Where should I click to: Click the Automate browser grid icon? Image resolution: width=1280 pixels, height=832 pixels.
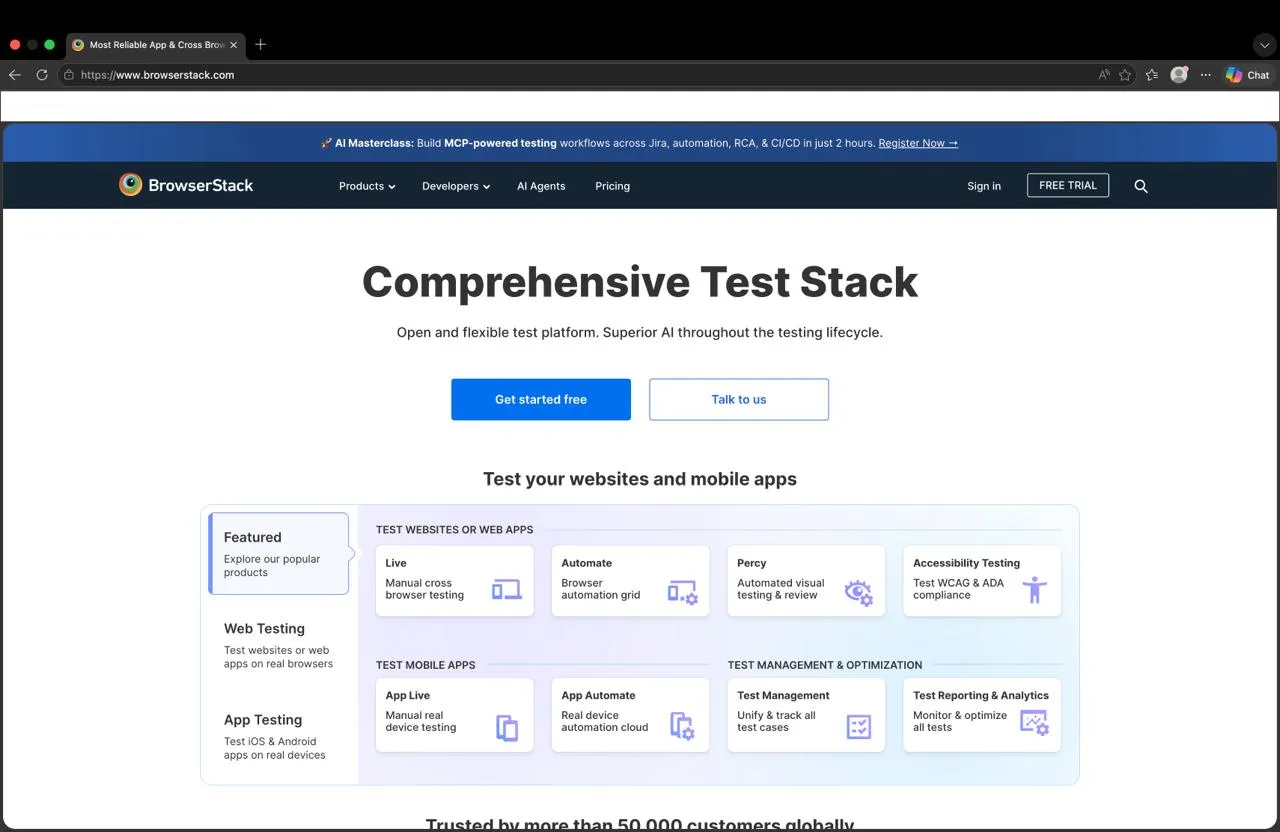point(683,591)
